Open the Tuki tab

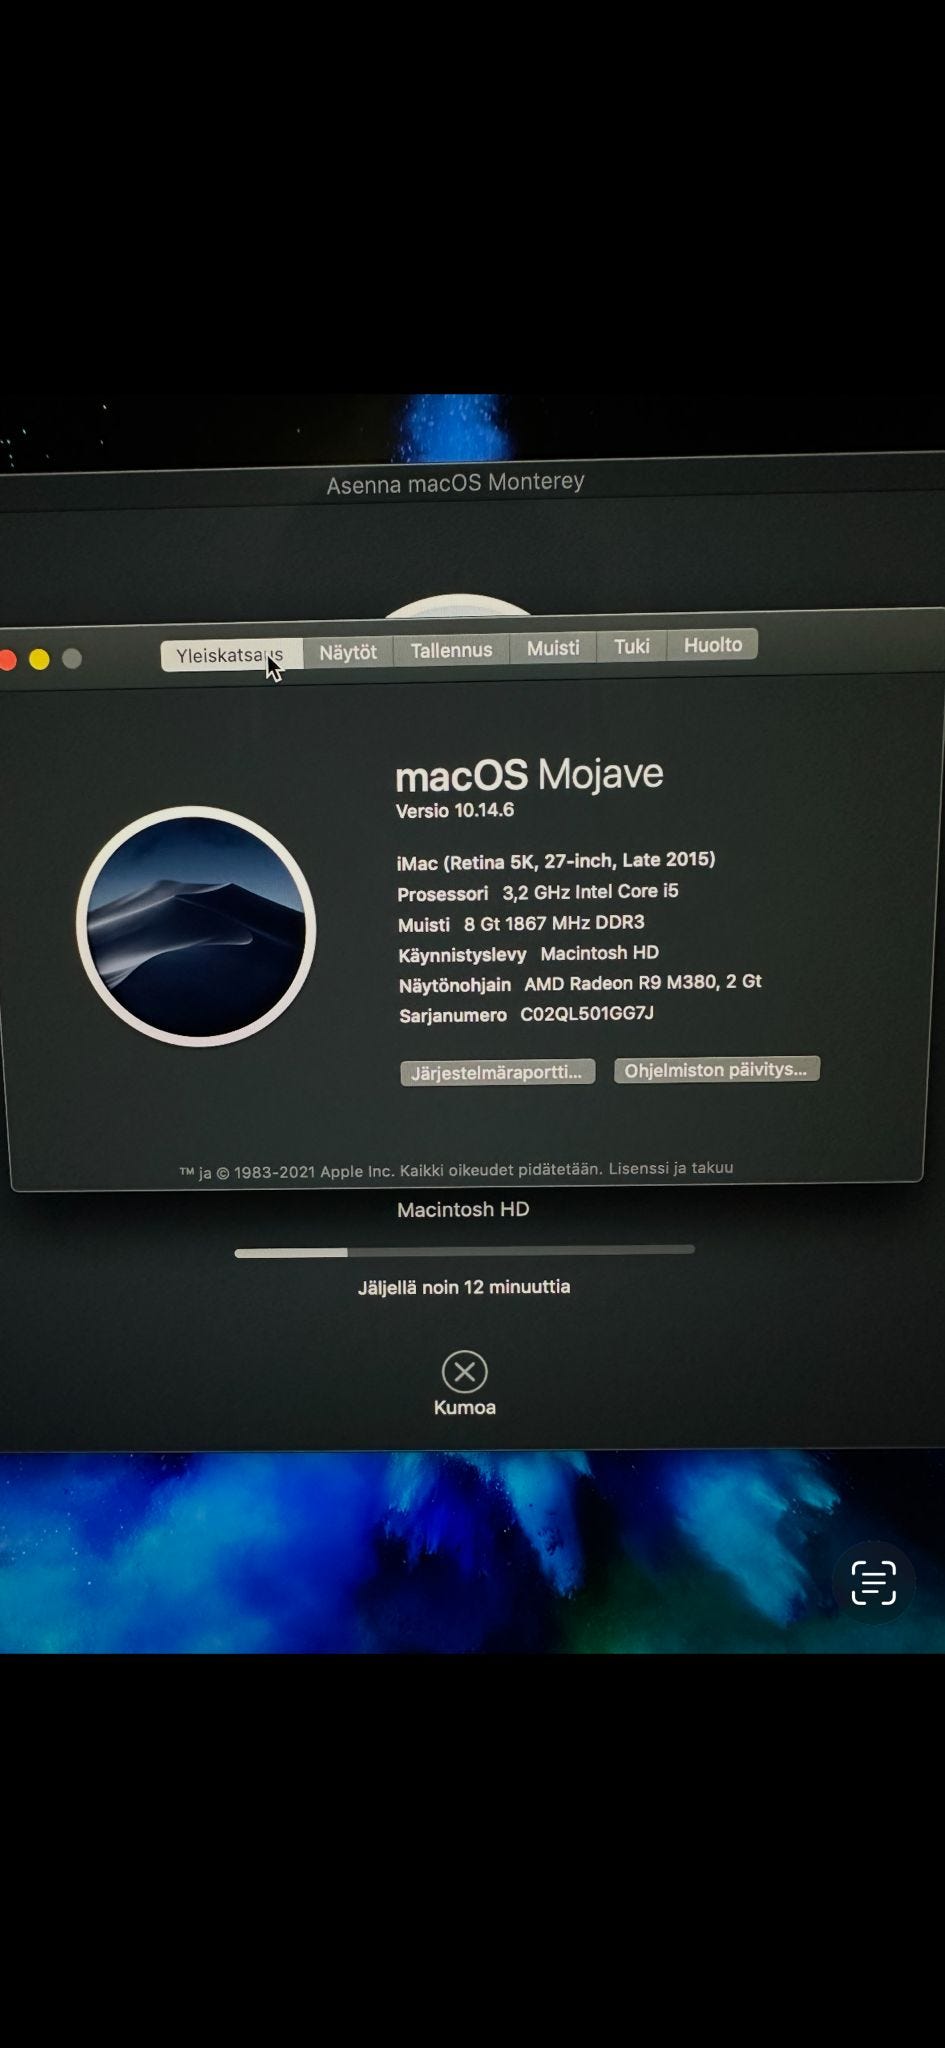(631, 646)
